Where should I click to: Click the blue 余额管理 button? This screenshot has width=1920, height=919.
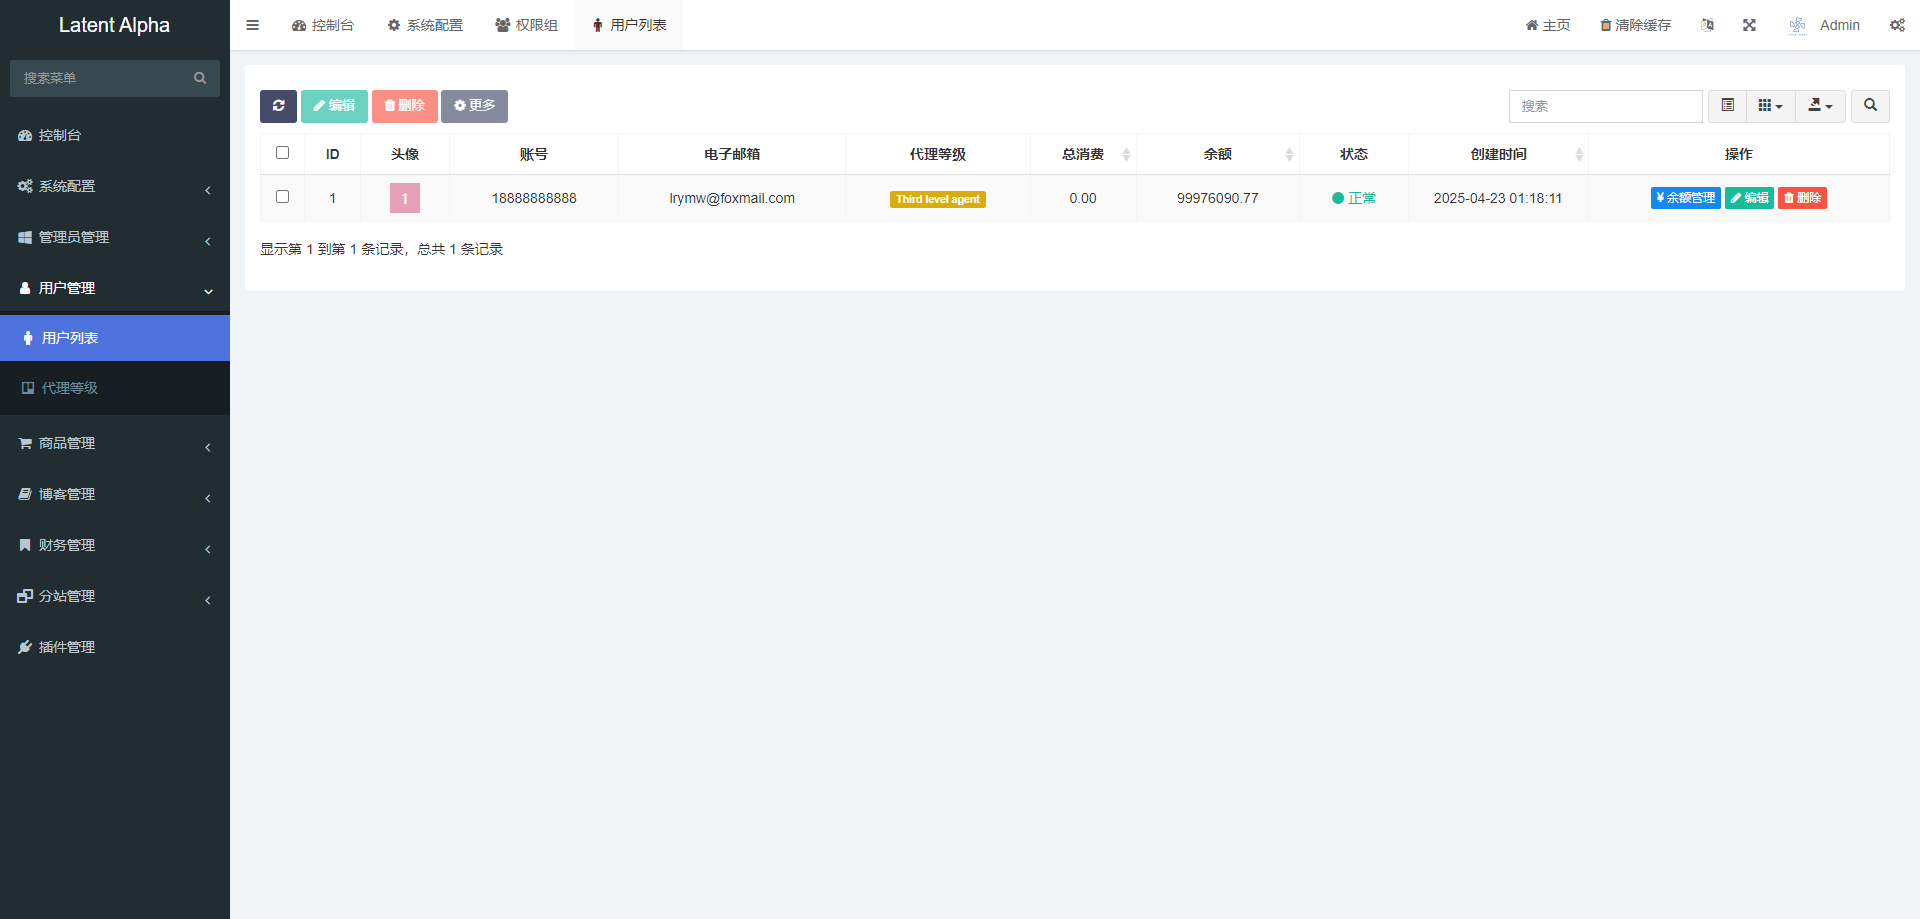(1685, 198)
